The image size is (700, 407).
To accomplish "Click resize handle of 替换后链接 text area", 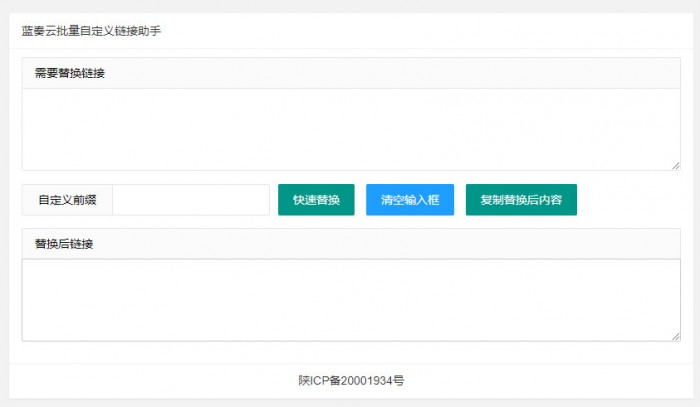I will pyautogui.click(x=675, y=336).
